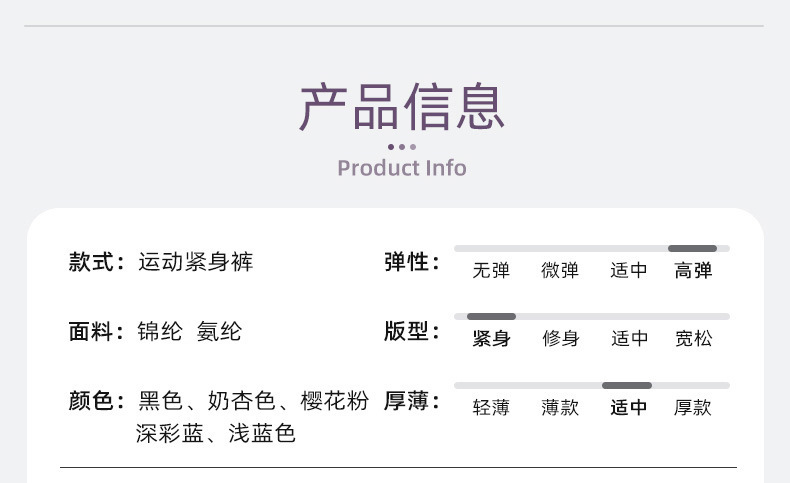Screen dimensions: 790x483
Task: Click the elasticity slider dark handle
Action: click(692, 248)
